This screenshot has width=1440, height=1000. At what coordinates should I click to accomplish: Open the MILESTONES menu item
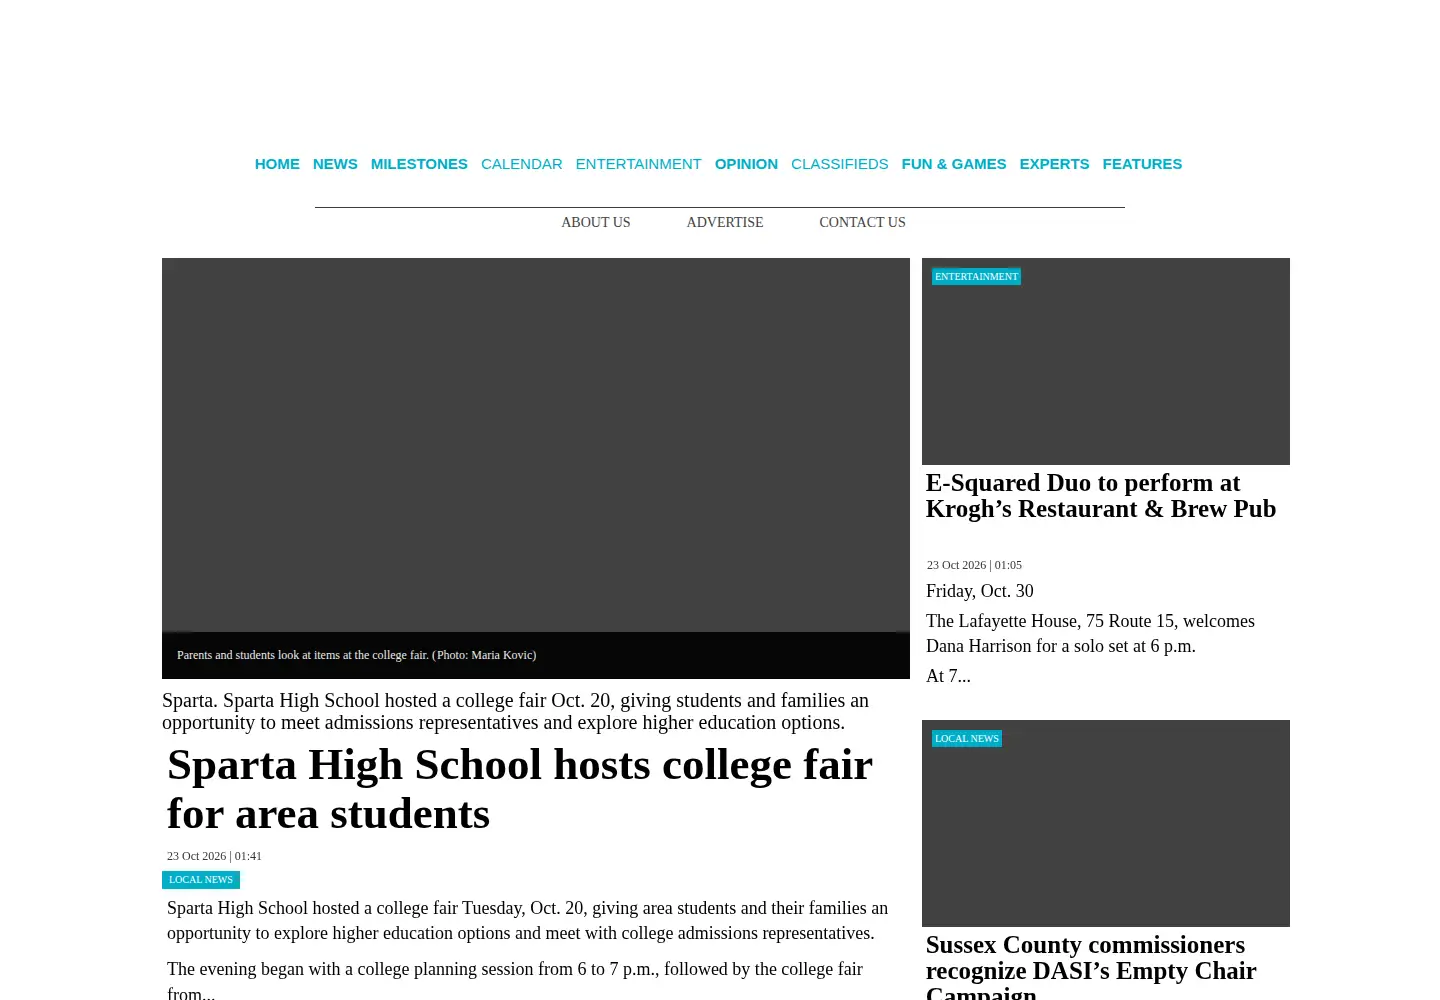419,164
